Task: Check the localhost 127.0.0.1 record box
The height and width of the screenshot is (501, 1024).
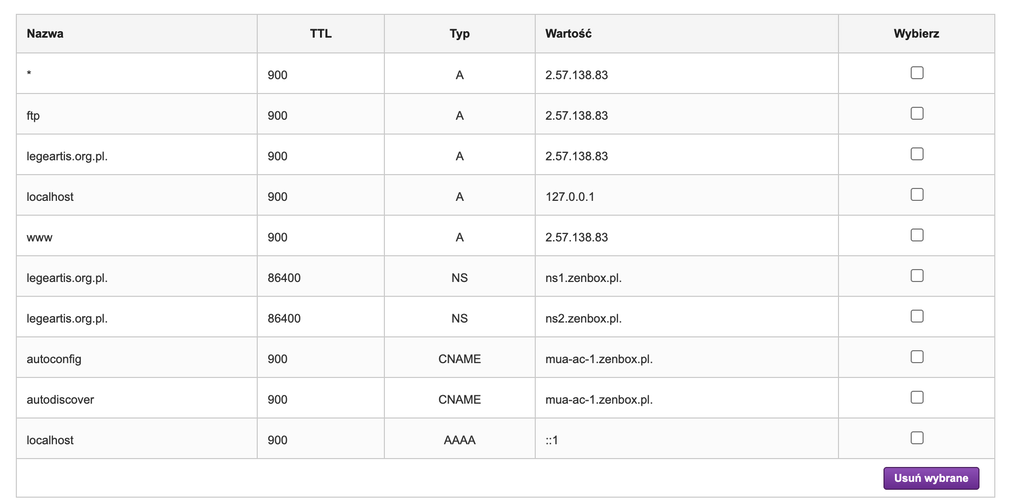Action: (916, 195)
